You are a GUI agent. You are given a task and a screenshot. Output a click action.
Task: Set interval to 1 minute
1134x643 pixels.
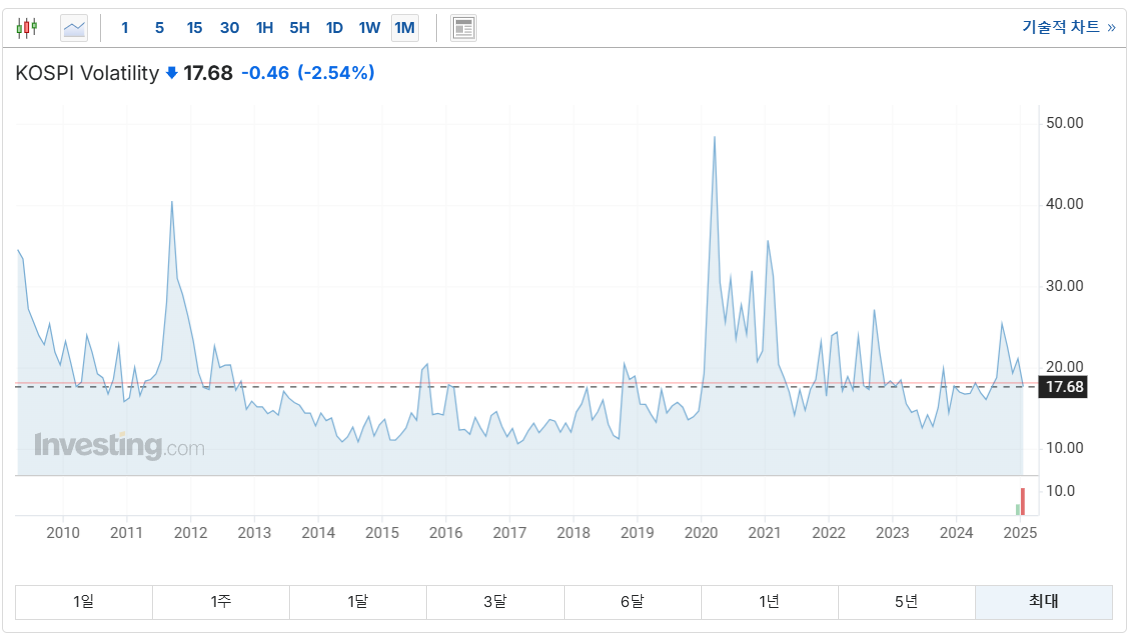coord(125,28)
